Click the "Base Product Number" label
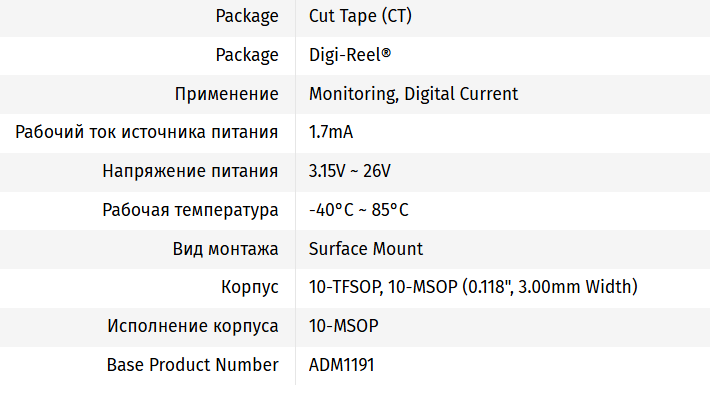 (x=192, y=365)
